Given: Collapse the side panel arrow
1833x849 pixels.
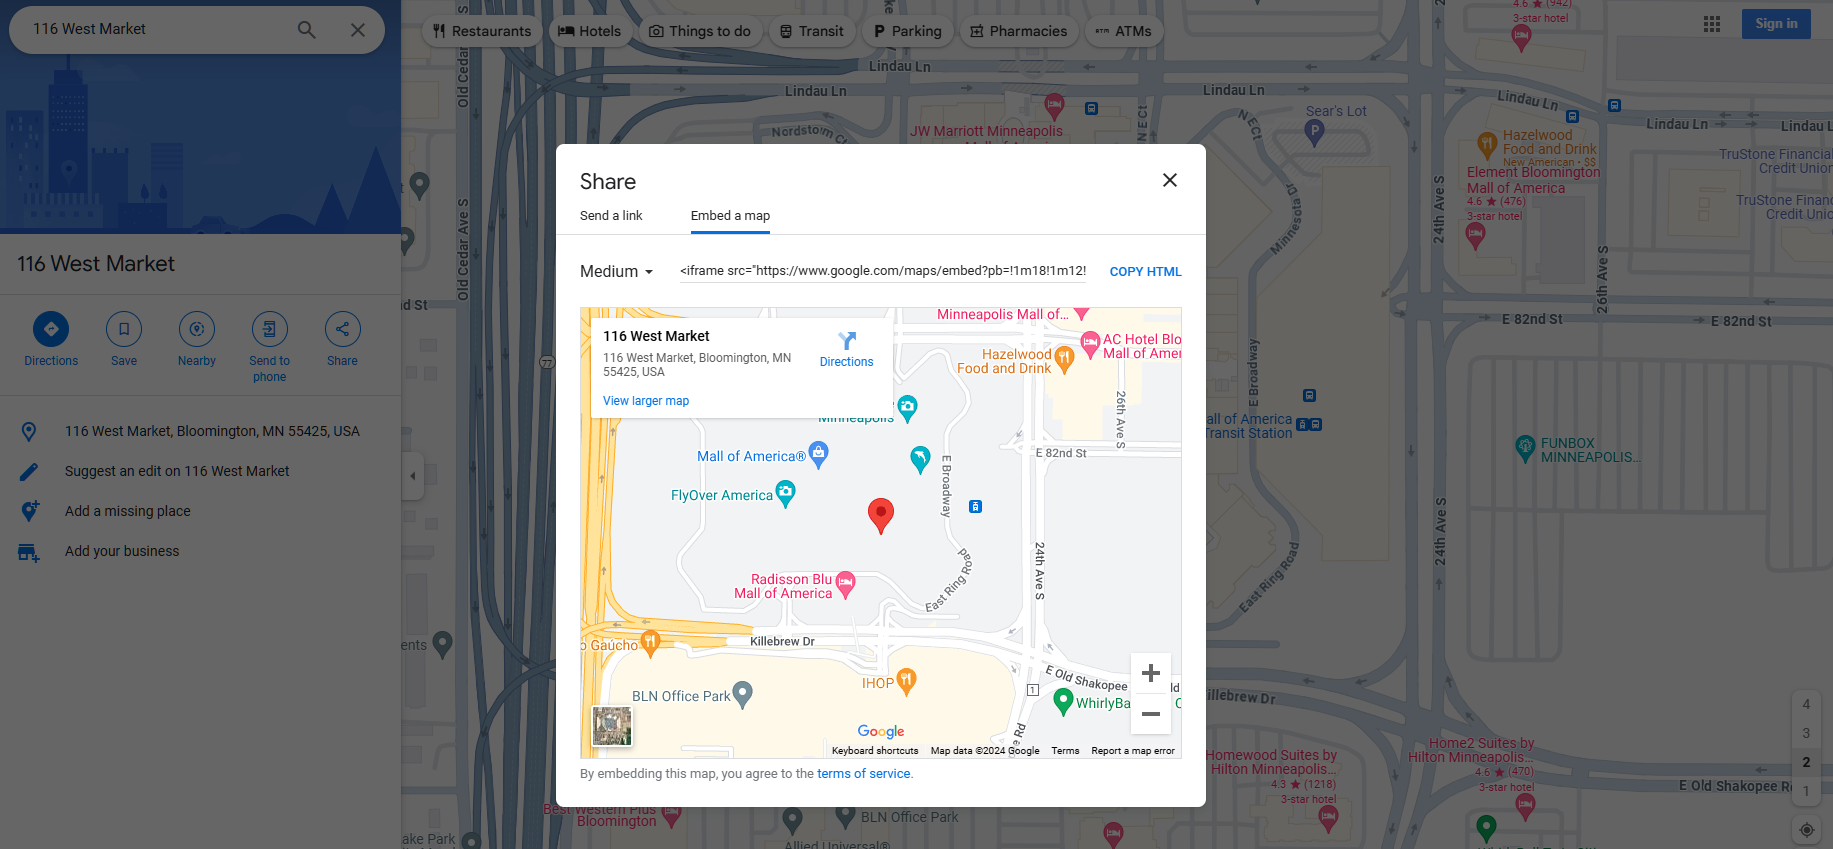Looking at the screenshot, I should click(413, 476).
